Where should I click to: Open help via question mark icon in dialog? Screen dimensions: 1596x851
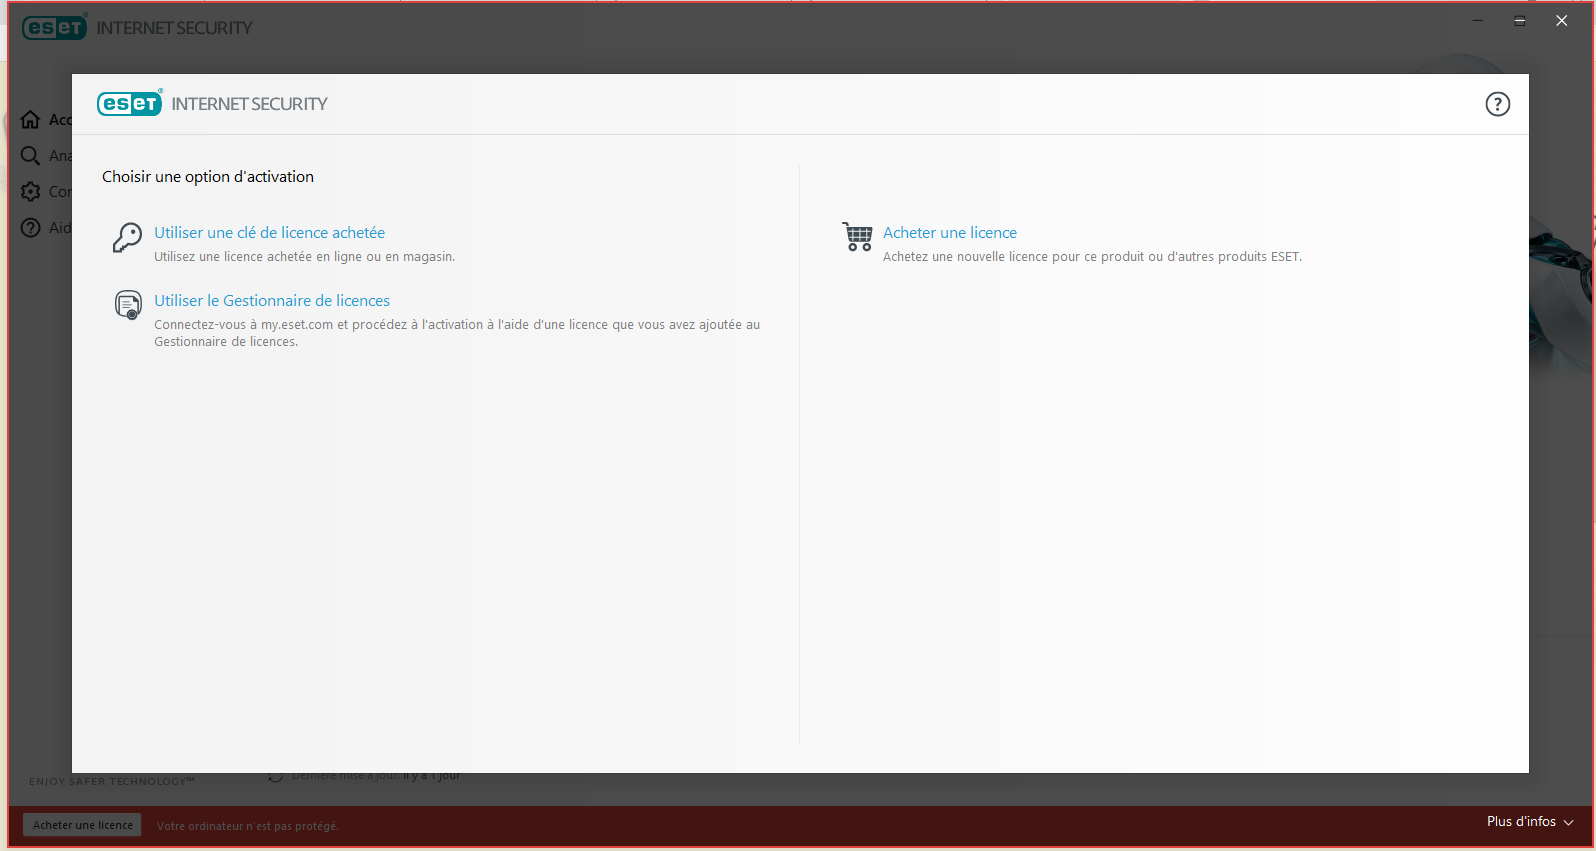click(x=1497, y=104)
